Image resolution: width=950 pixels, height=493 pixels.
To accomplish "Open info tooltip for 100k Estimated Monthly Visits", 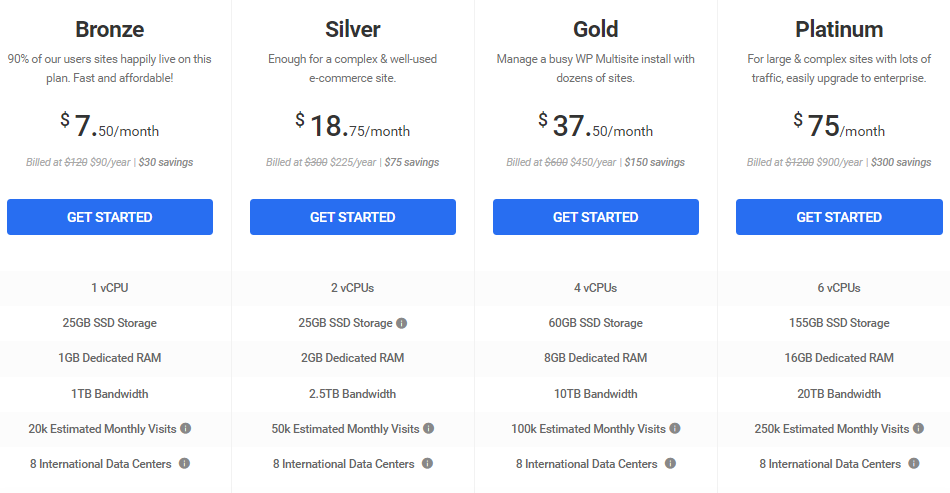I will coord(675,429).
